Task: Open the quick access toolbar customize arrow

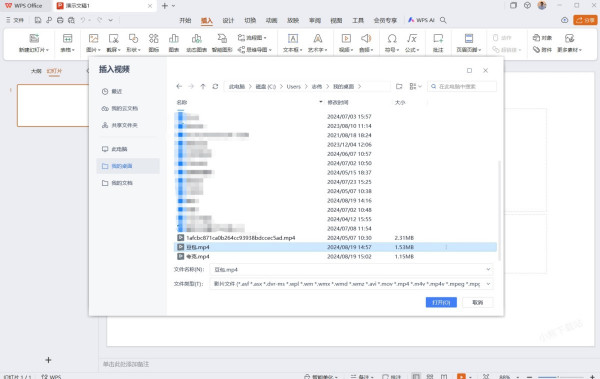Action: (x=111, y=20)
